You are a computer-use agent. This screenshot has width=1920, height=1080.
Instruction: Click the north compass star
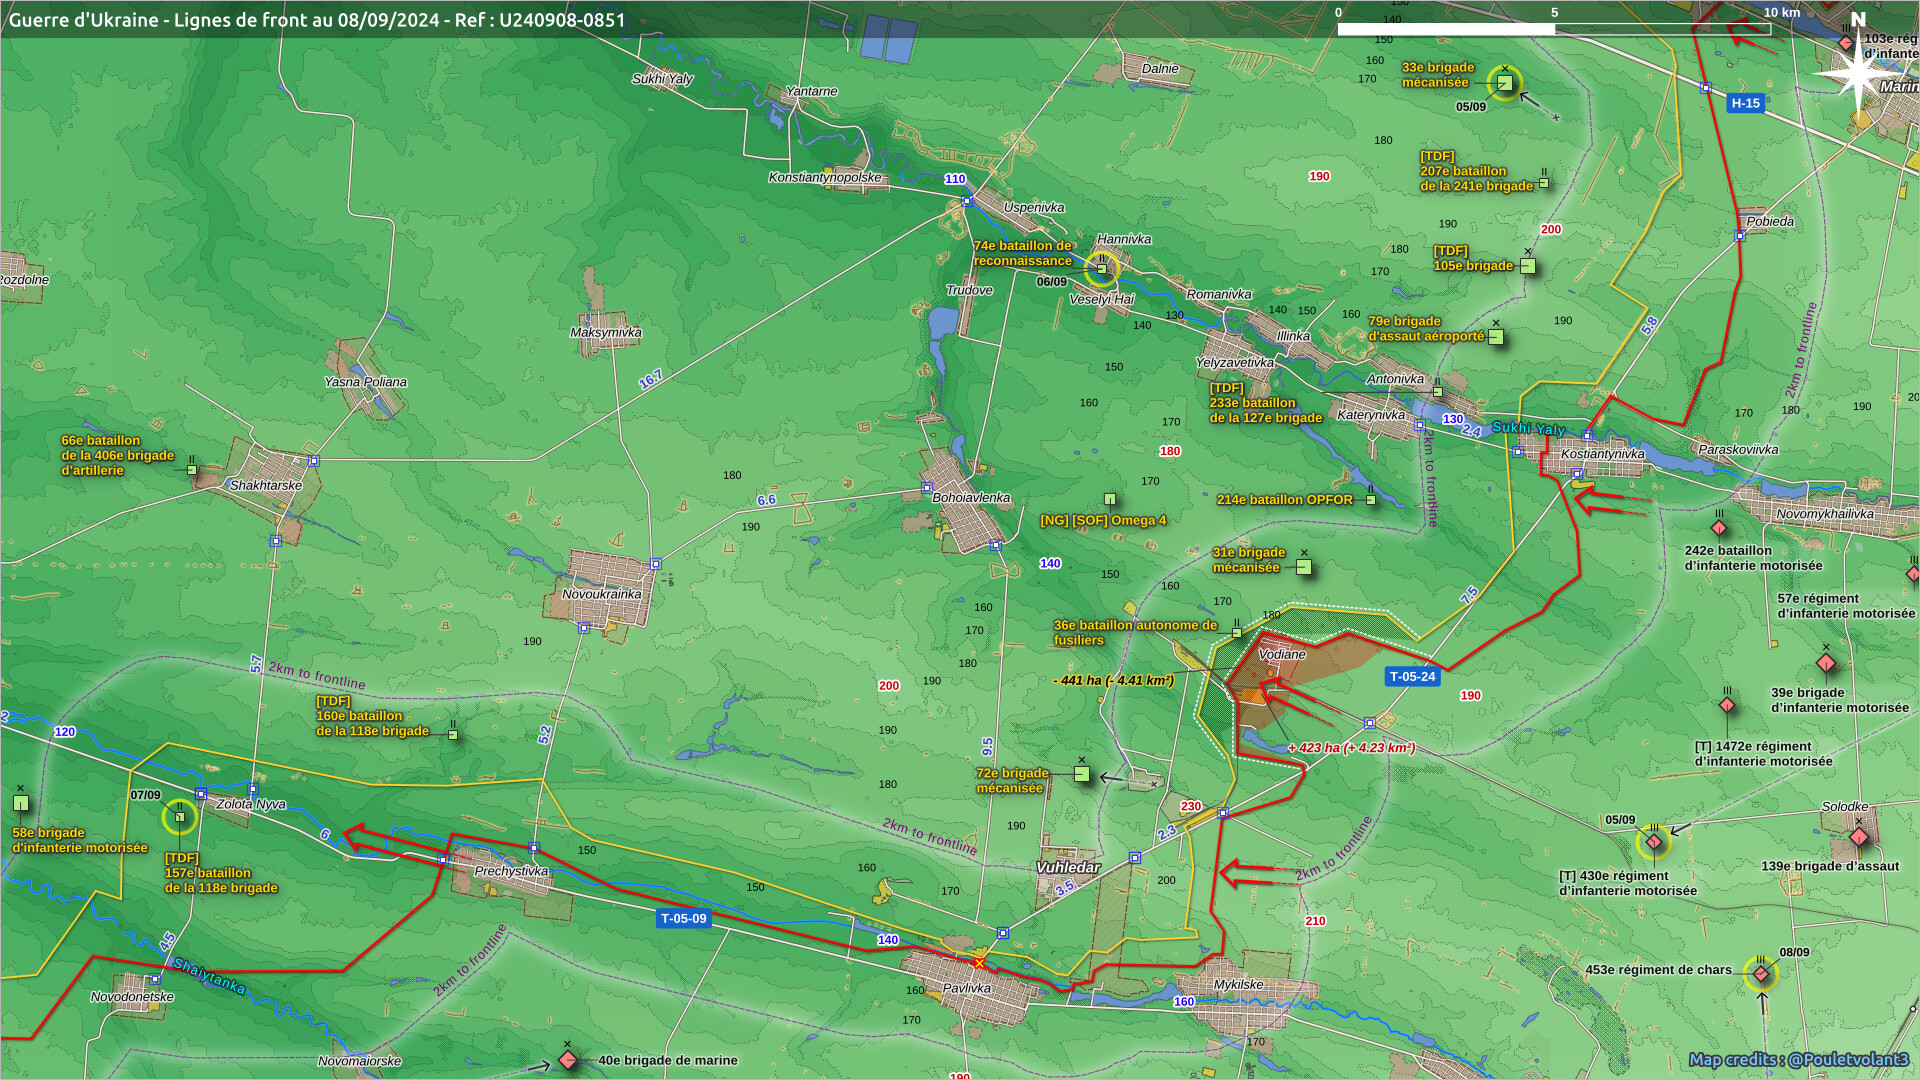click(1858, 72)
